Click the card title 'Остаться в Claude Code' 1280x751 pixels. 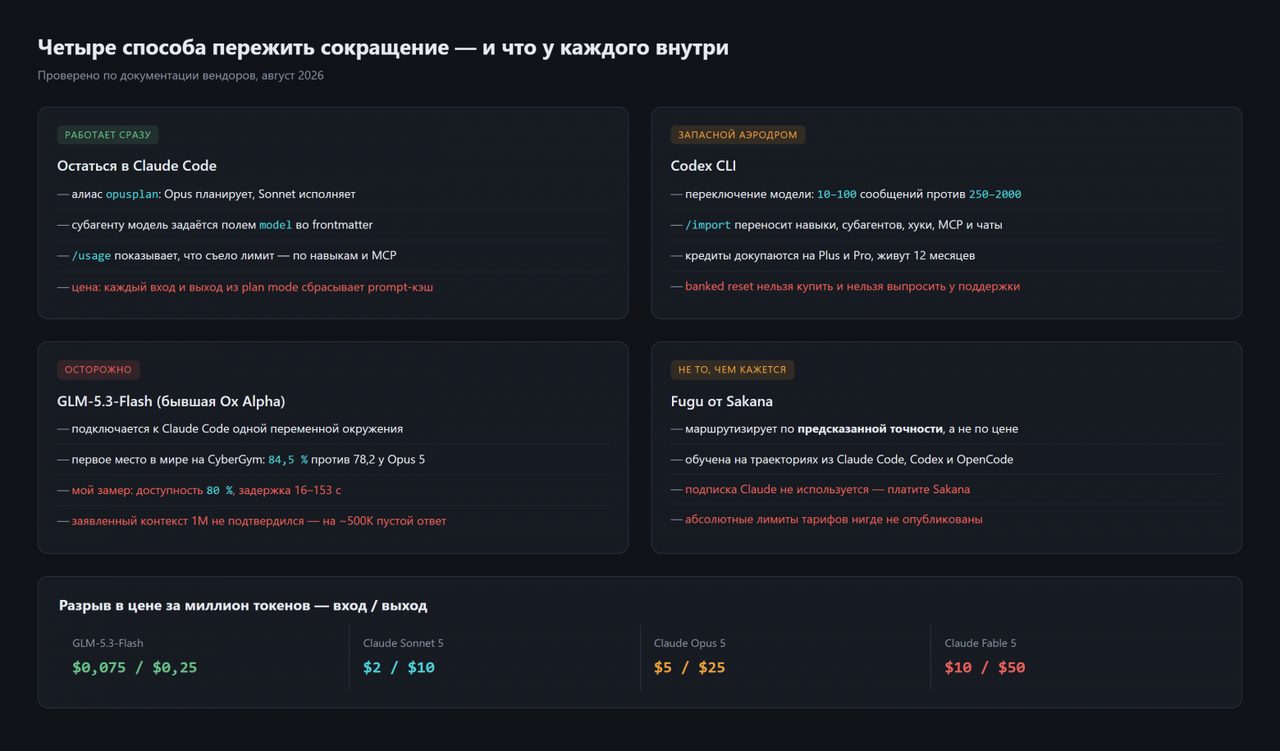[137, 166]
